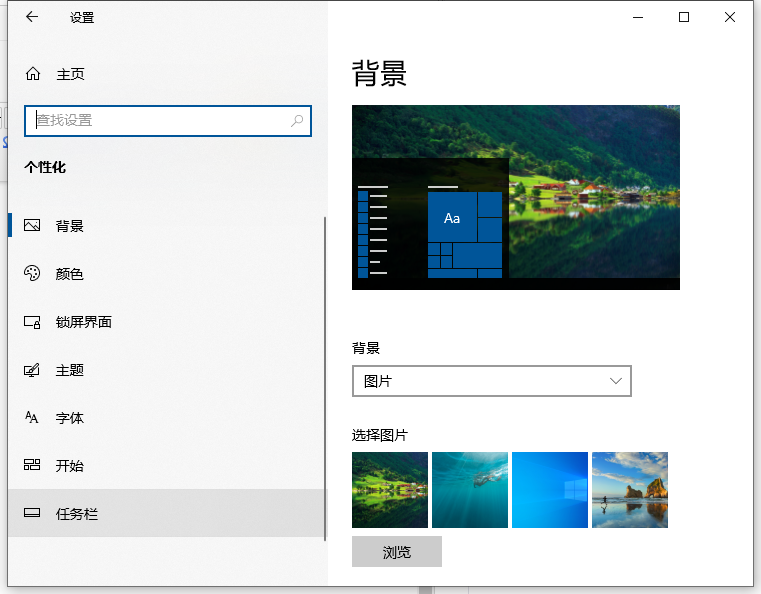The width and height of the screenshot is (761, 594).
Task: Pick the underwater swimmer picture thumbnail
Action: click(470, 490)
